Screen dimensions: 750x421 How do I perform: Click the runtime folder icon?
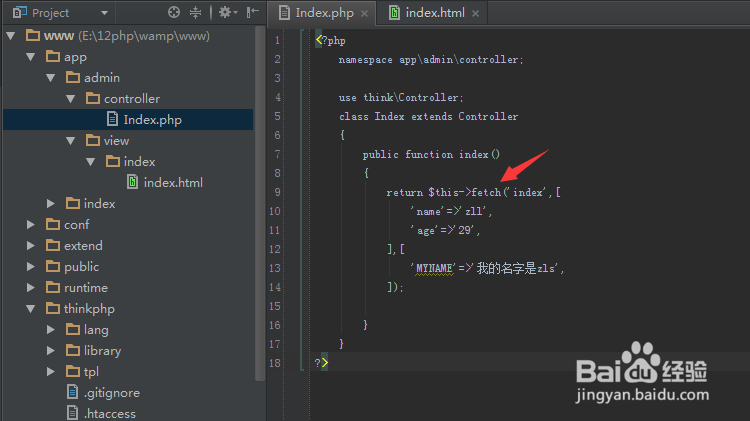(x=53, y=288)
